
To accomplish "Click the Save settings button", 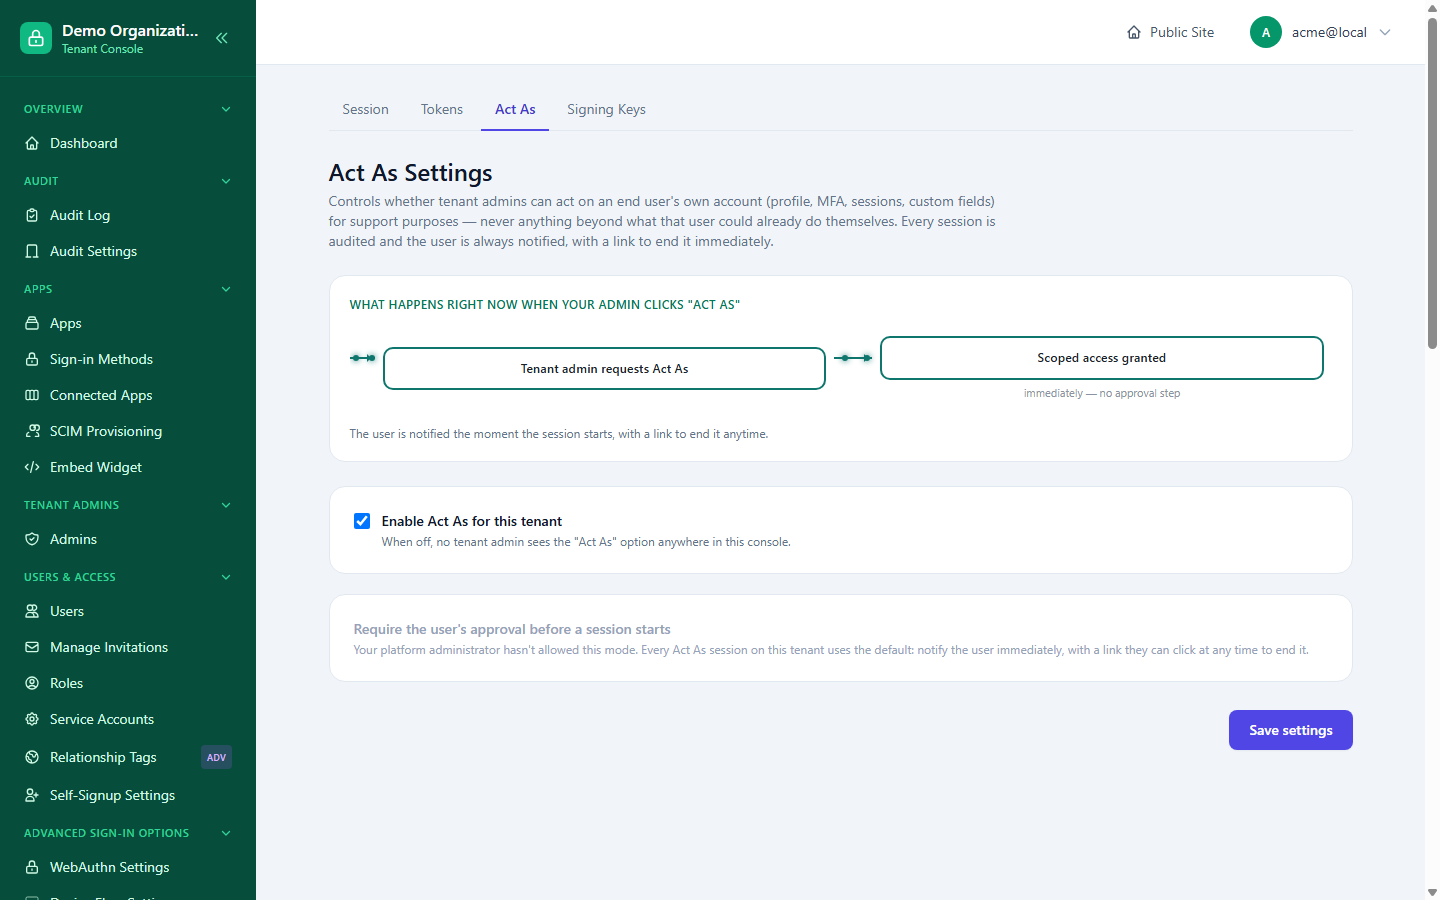I will (1291, 730).
